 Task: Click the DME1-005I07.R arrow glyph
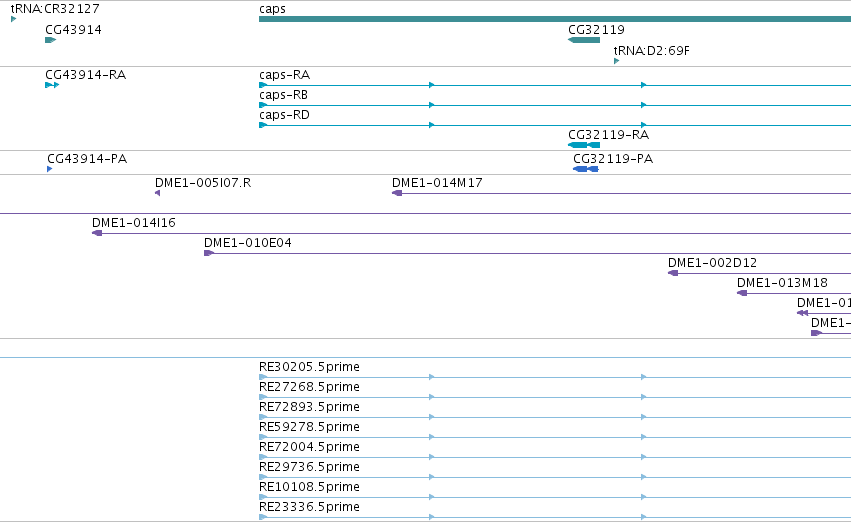157,193
